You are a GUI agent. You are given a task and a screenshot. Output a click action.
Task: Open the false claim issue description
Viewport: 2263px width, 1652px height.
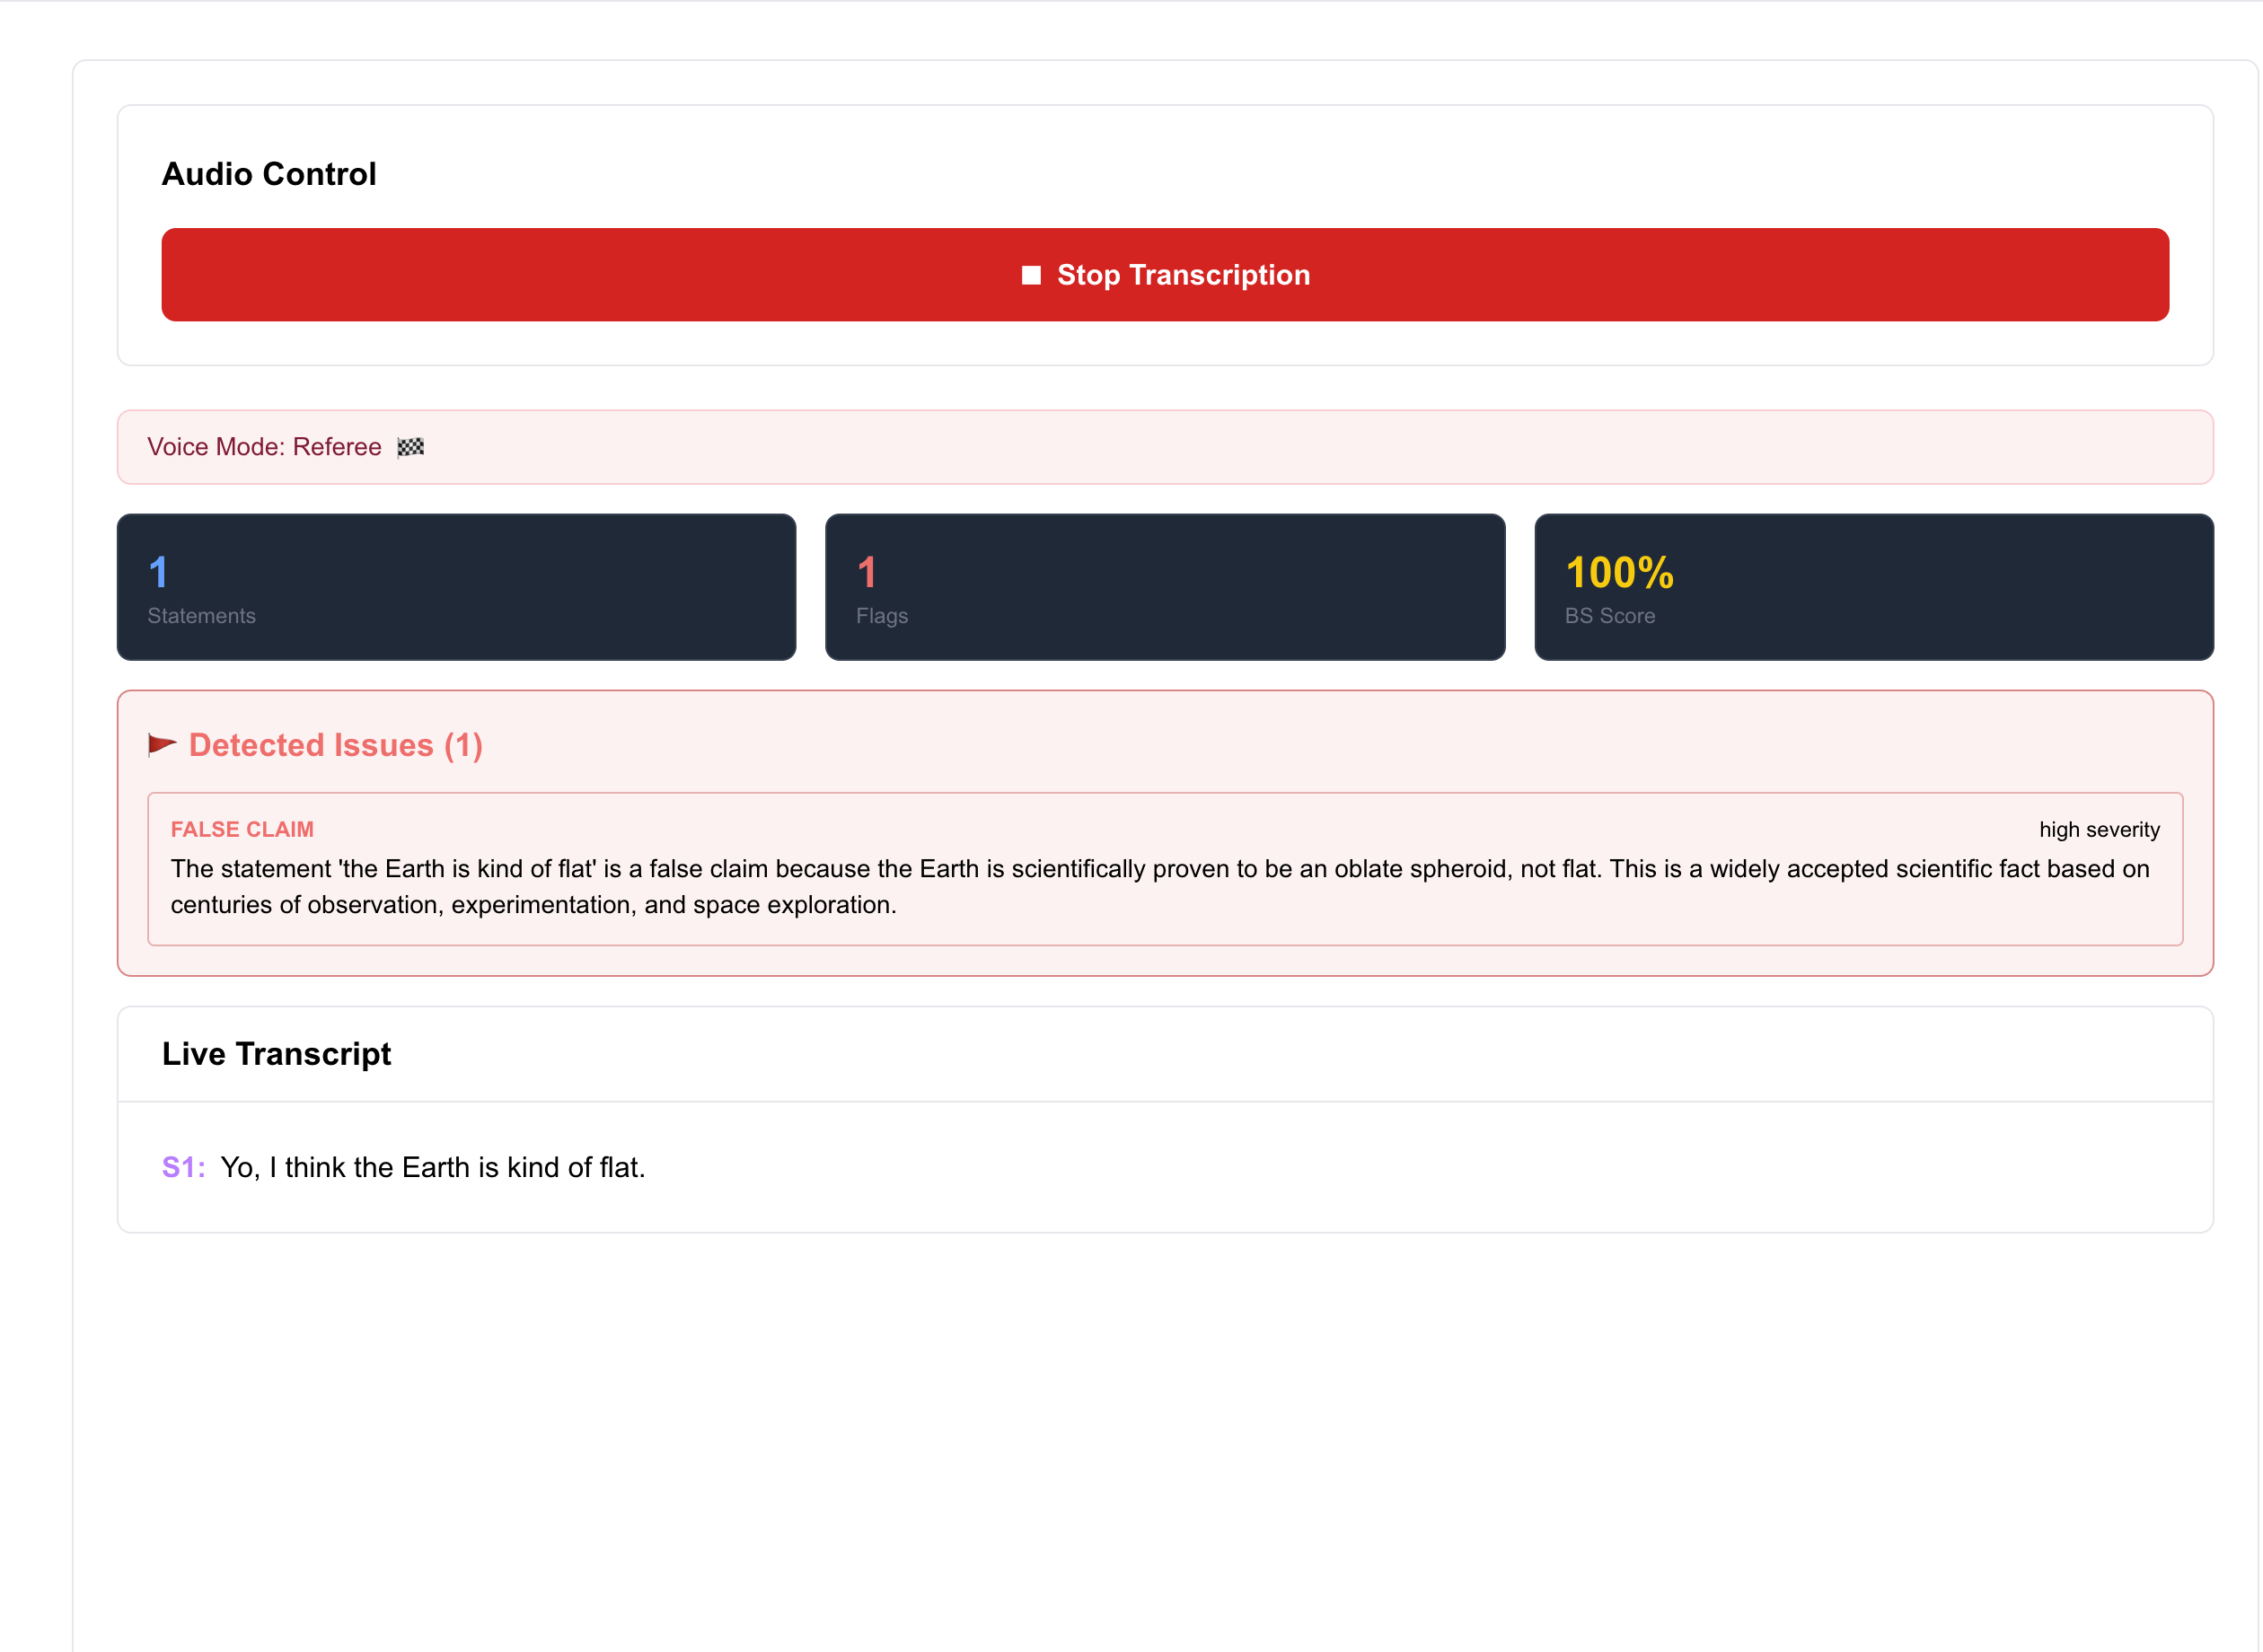tap(1160, 887)
